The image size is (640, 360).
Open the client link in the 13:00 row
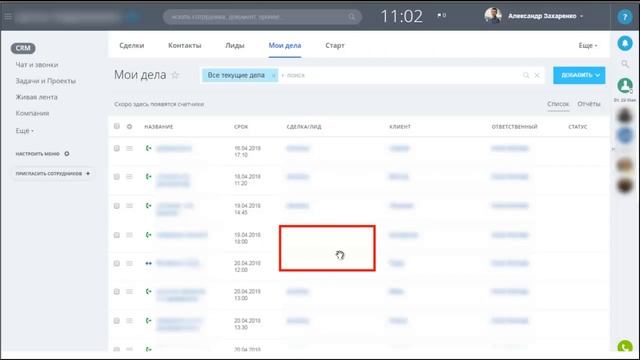tap(396, 291)
